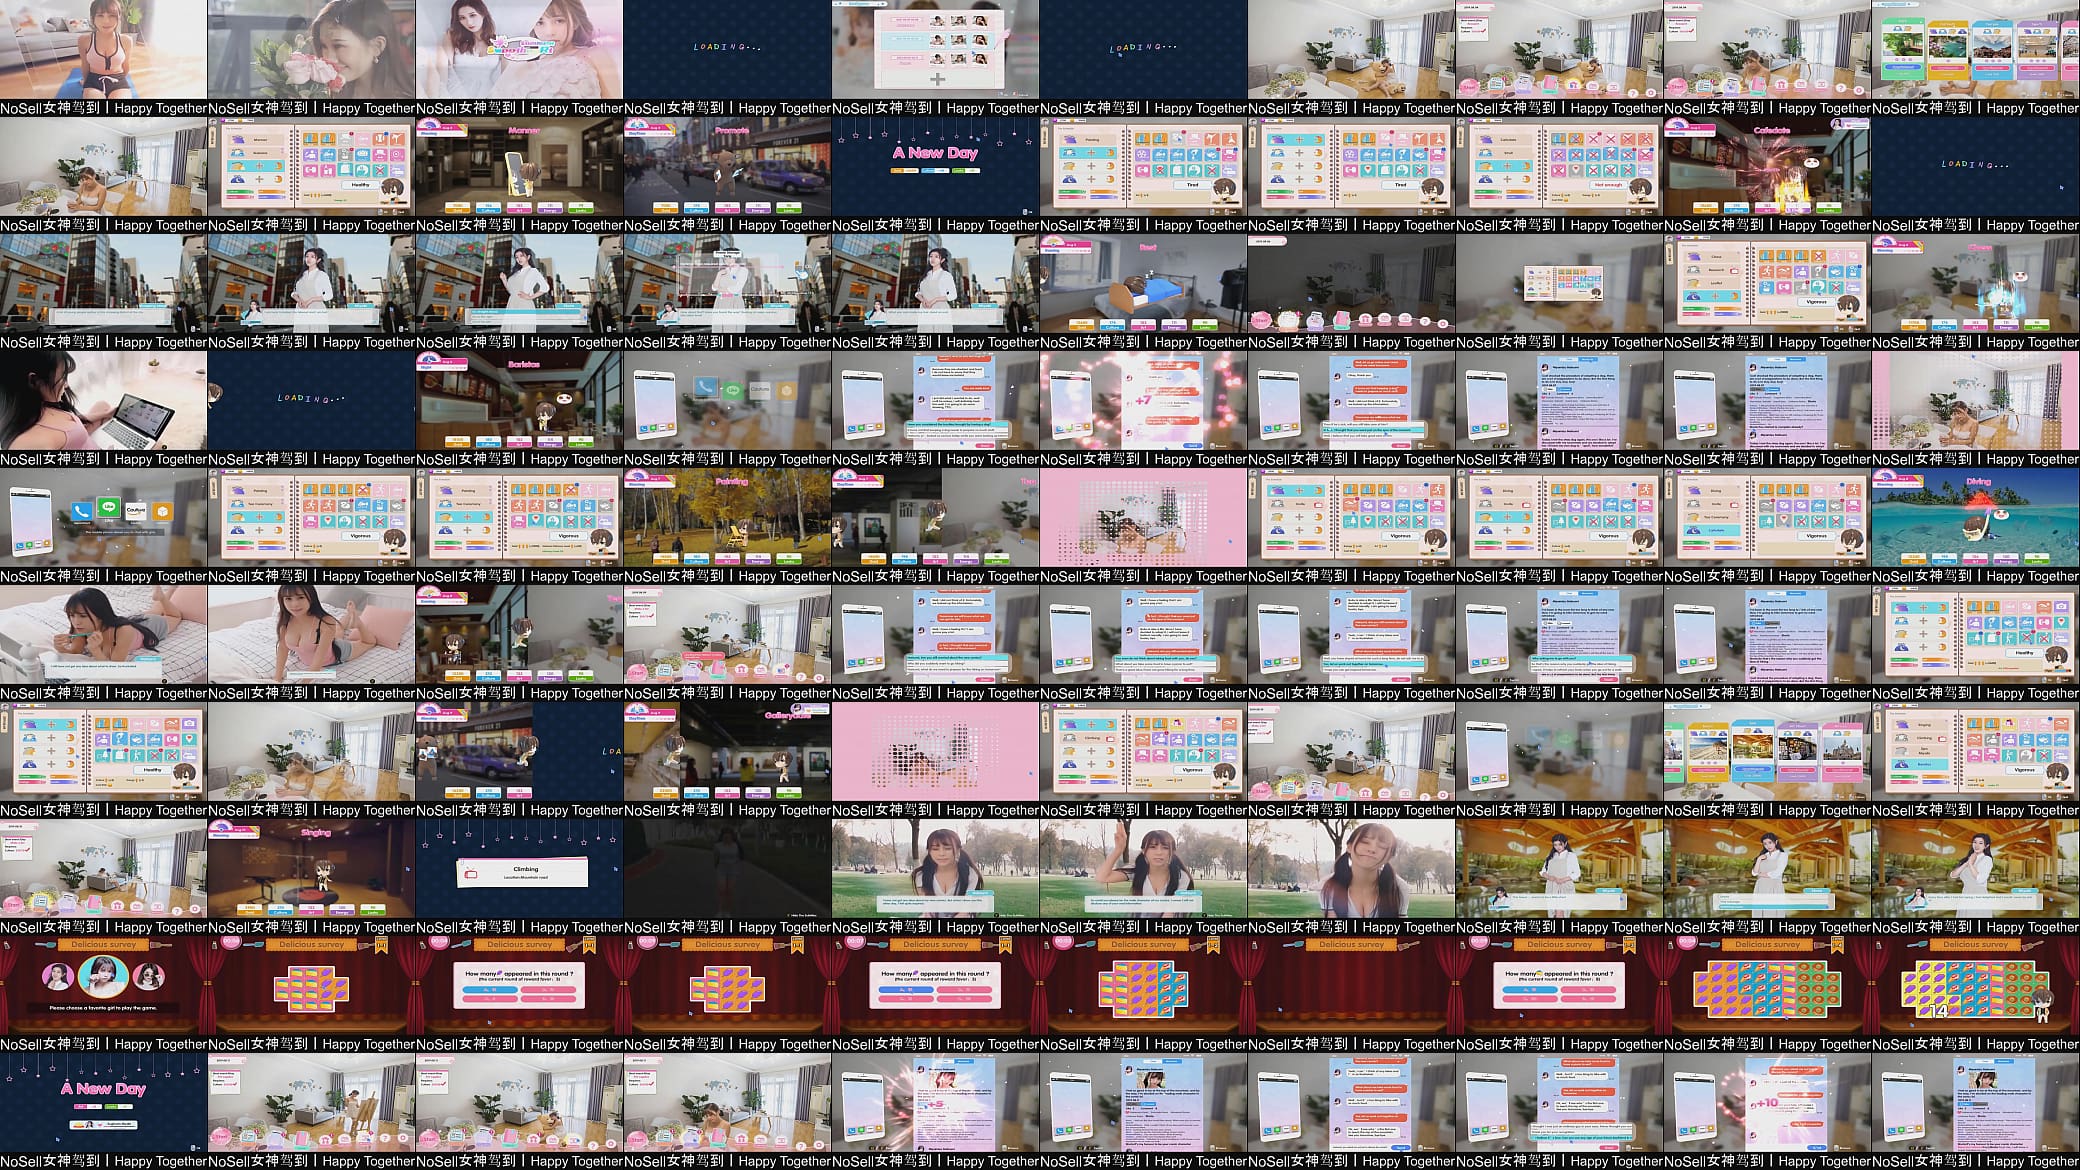
Task: Jump to the "Diving" underwater scene thumbnail
Action: pyautogui.click(x=1975, y=517)
